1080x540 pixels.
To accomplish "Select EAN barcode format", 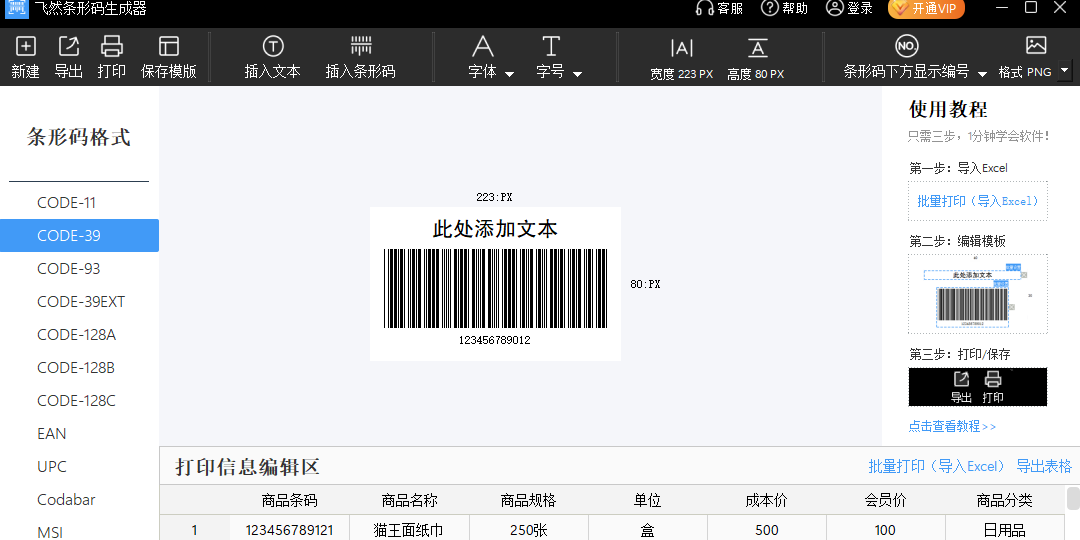I will point(79,434).
